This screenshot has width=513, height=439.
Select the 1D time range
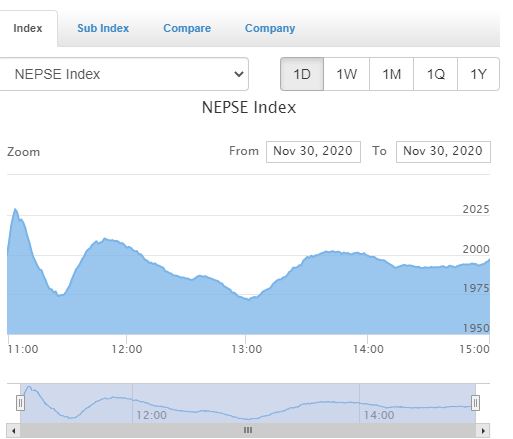302,74
